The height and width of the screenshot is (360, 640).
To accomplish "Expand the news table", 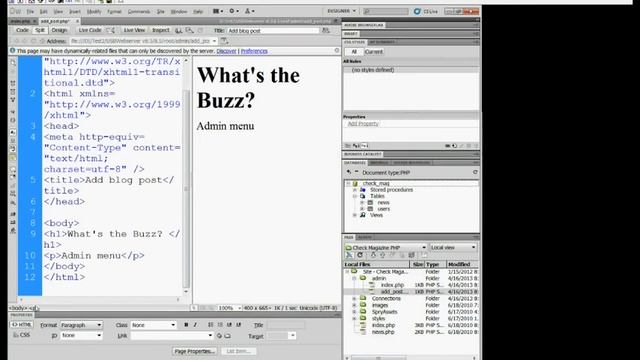I will point(362,202).
